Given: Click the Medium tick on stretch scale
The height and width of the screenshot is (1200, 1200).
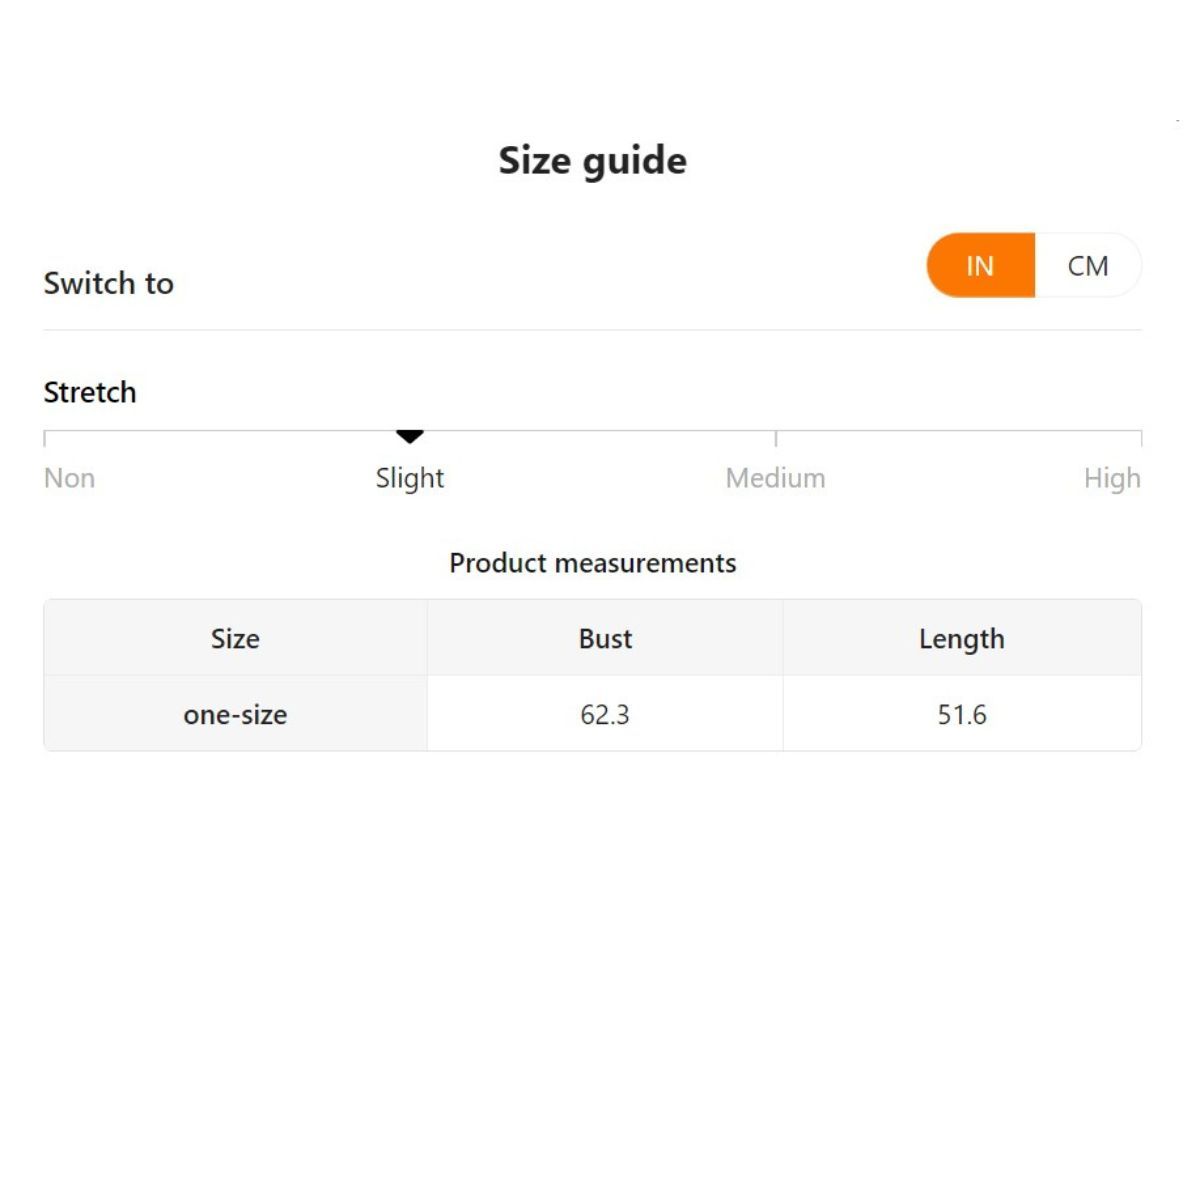Looking at the screenshot, I should [776, 438].
